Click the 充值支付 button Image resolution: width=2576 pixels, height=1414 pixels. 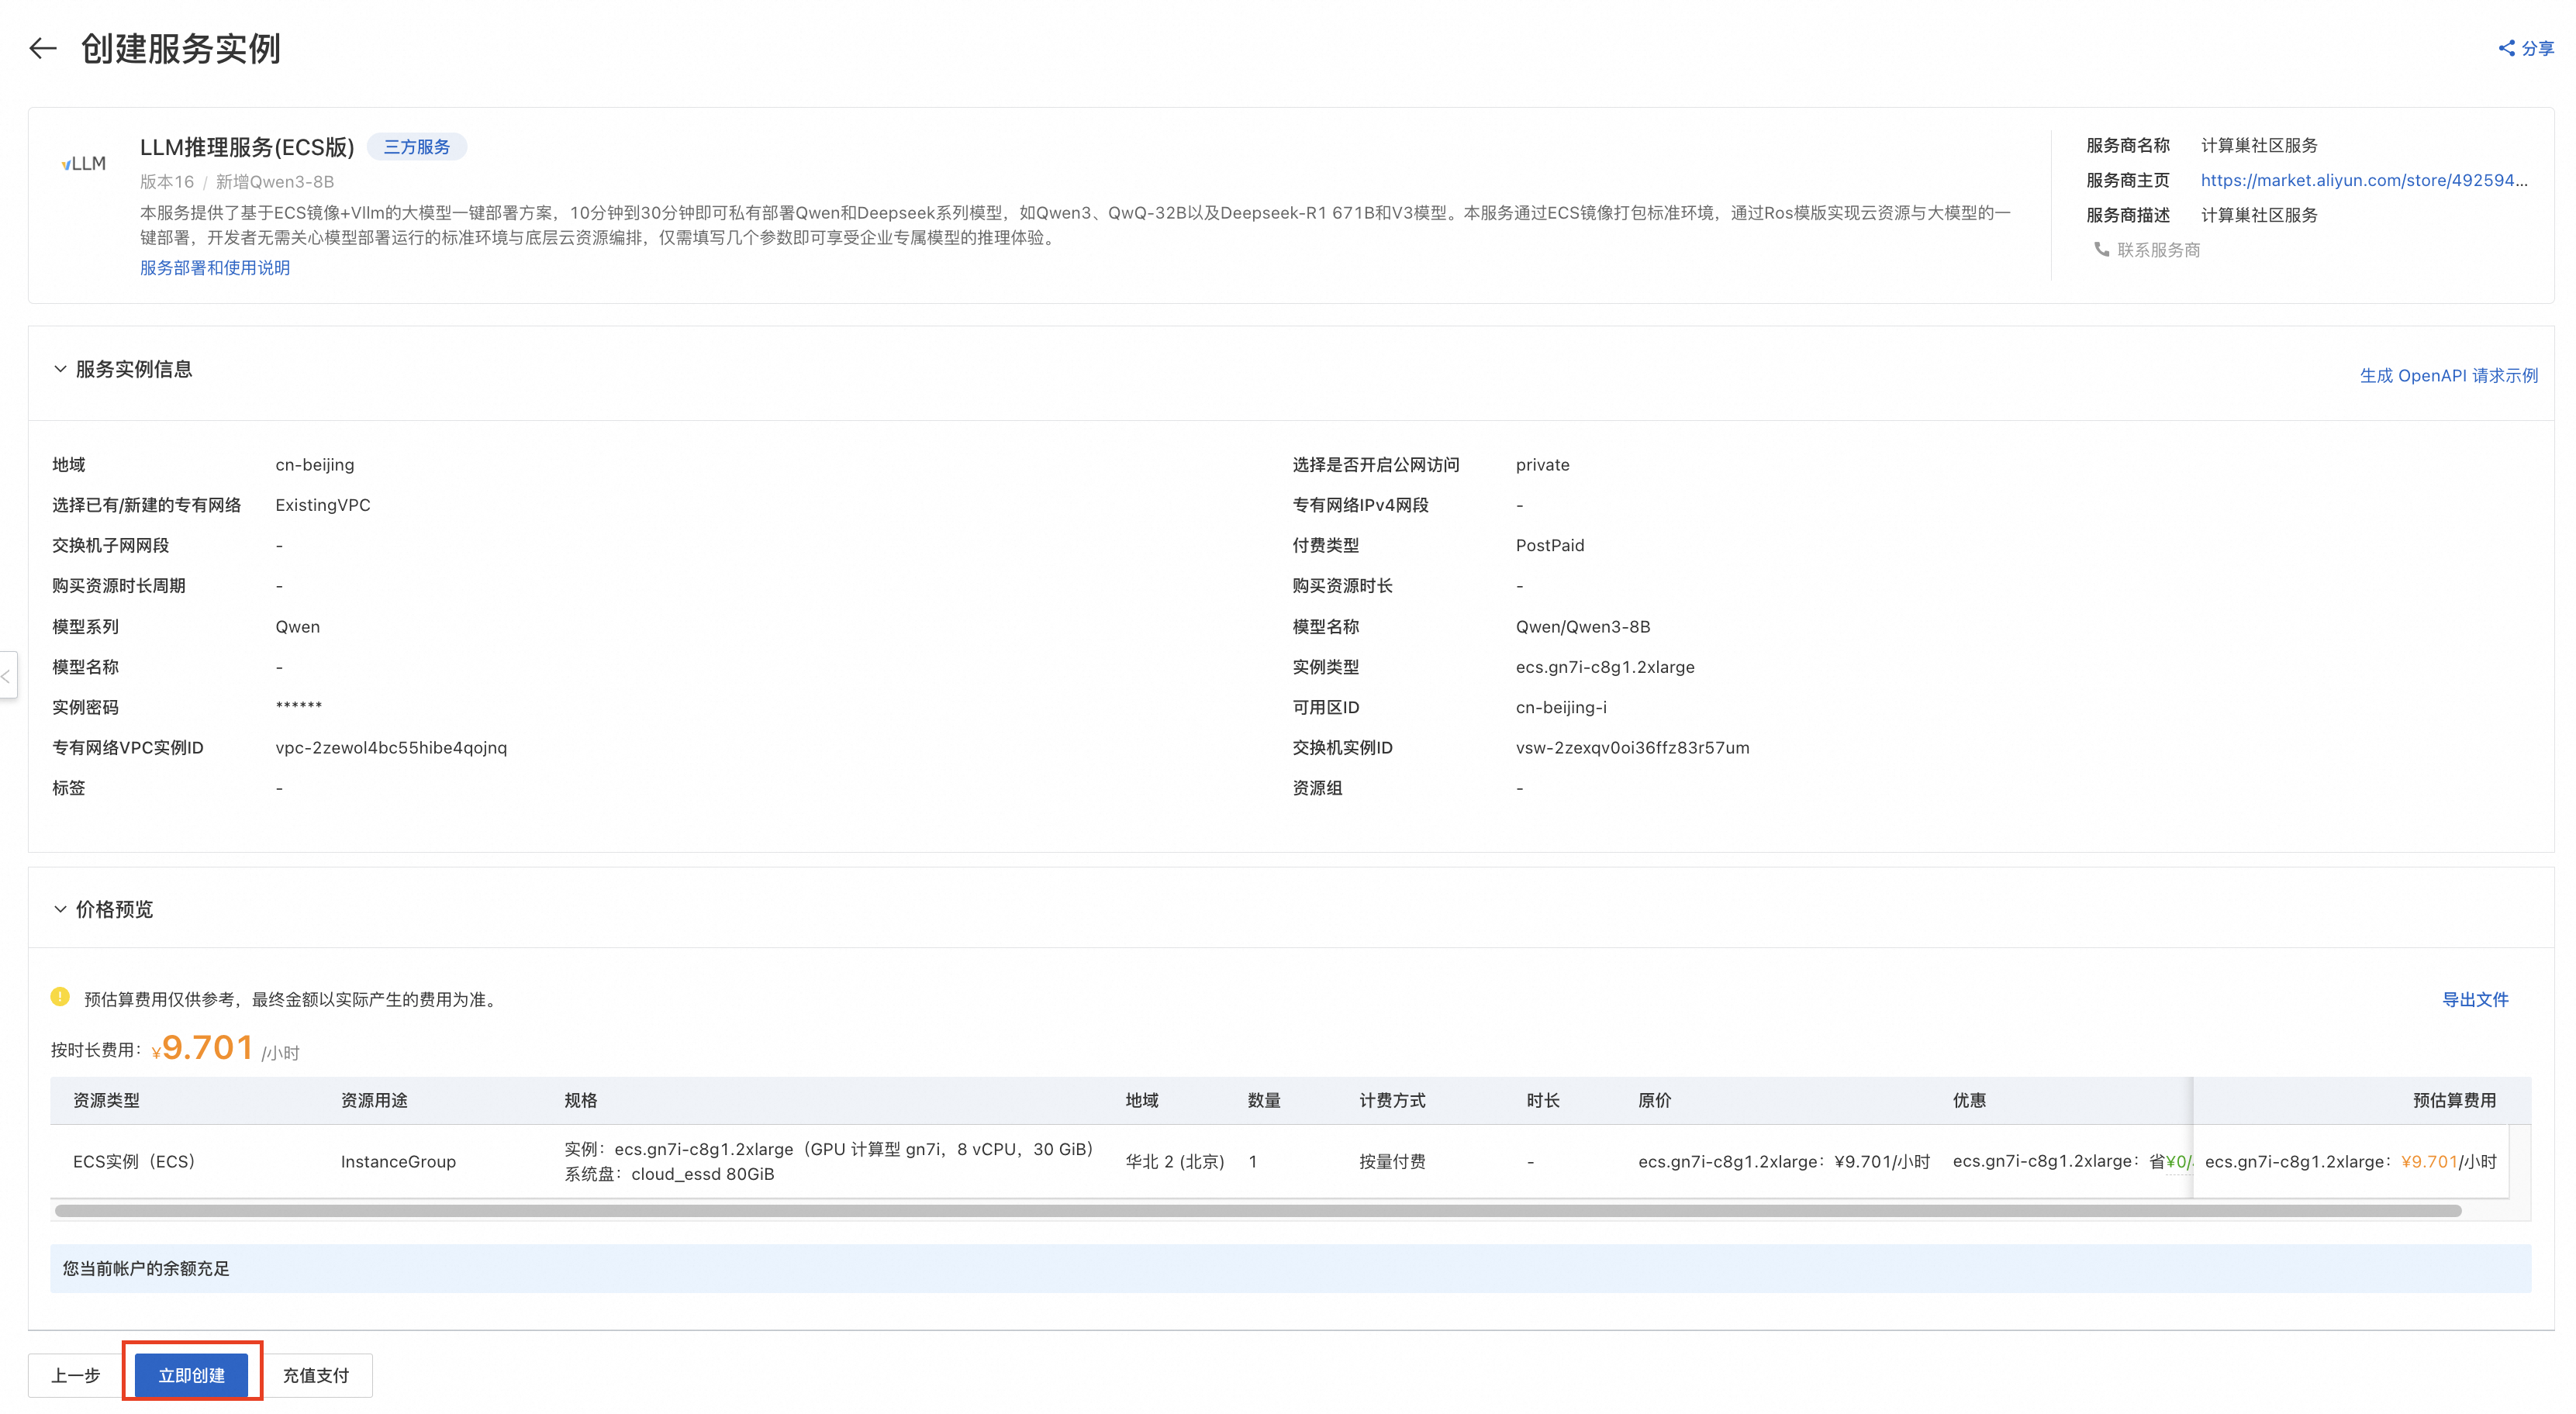(316, 1375)
